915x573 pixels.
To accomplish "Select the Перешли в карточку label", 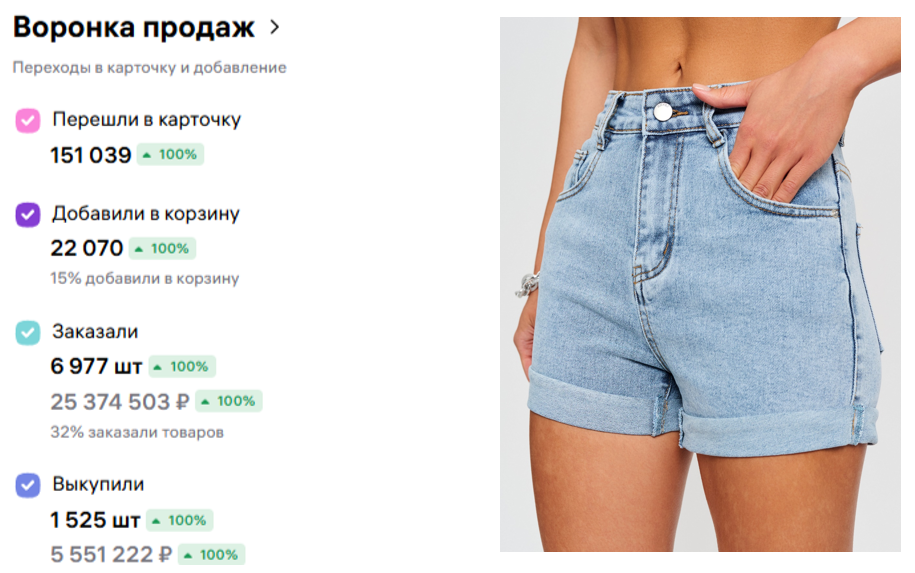I will [146, 120].
